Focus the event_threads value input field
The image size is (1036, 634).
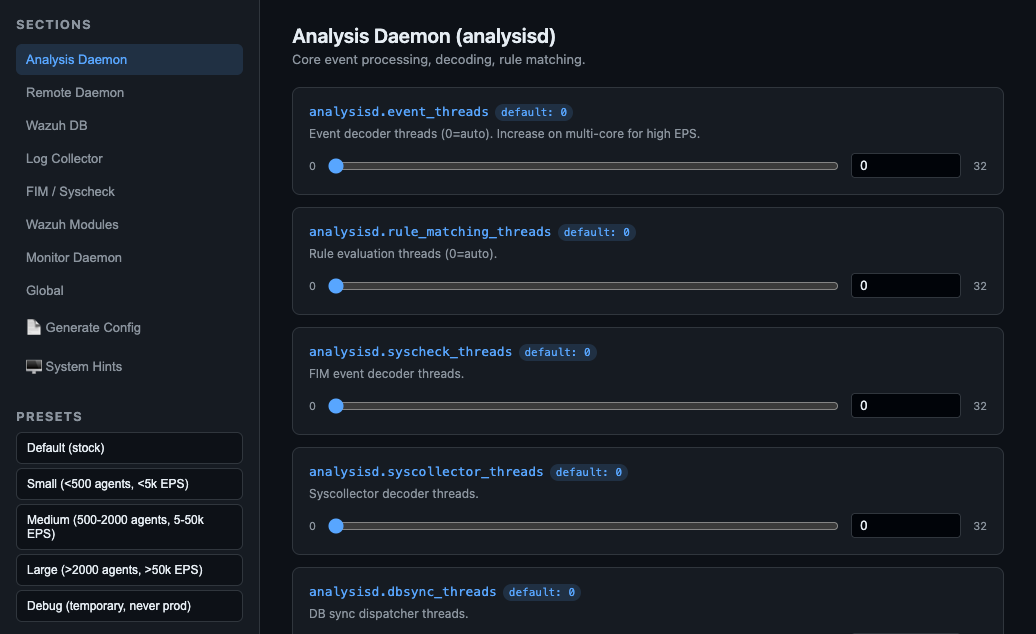906,166
